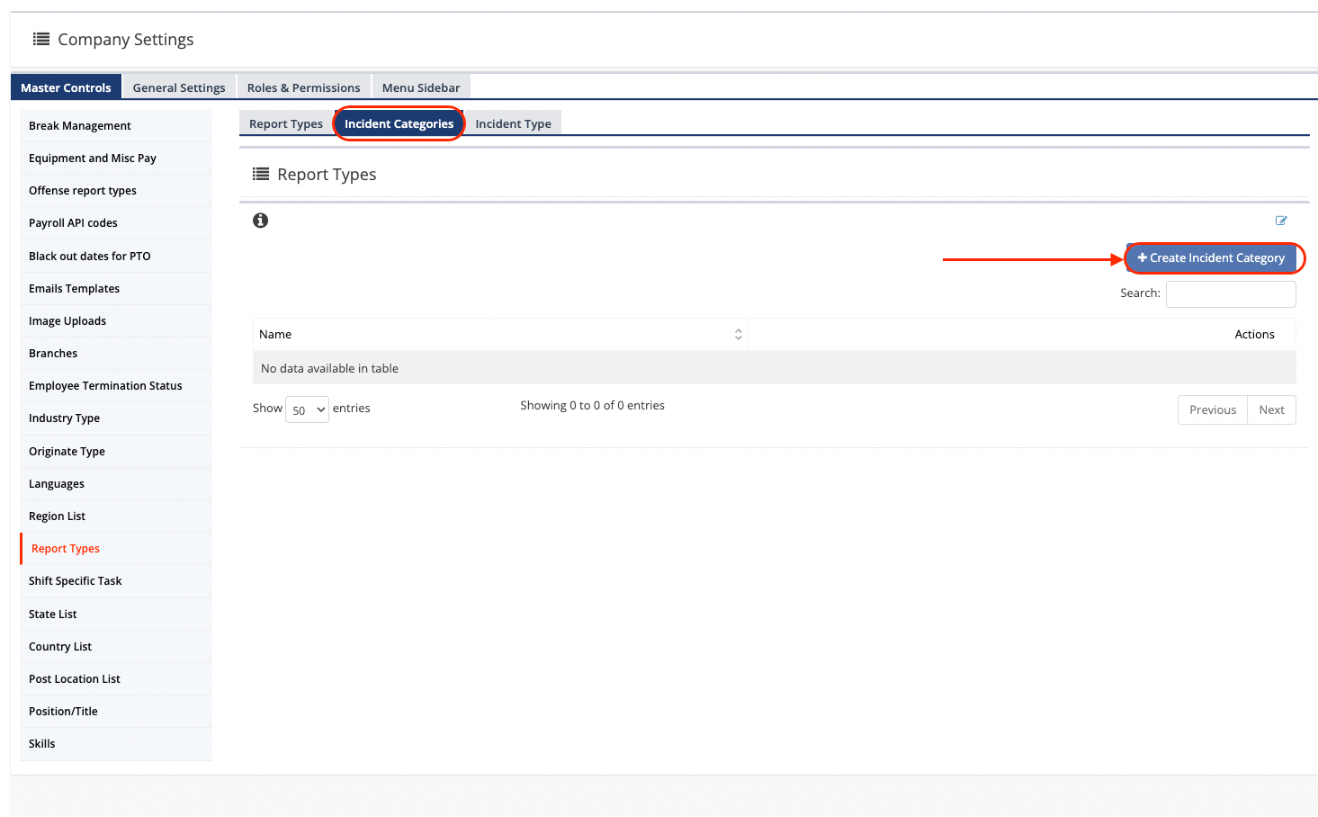The height and width of the screenshot is (817, 1318).
Task: Open the Report Types sub-tab
Action: pos(286,124)
